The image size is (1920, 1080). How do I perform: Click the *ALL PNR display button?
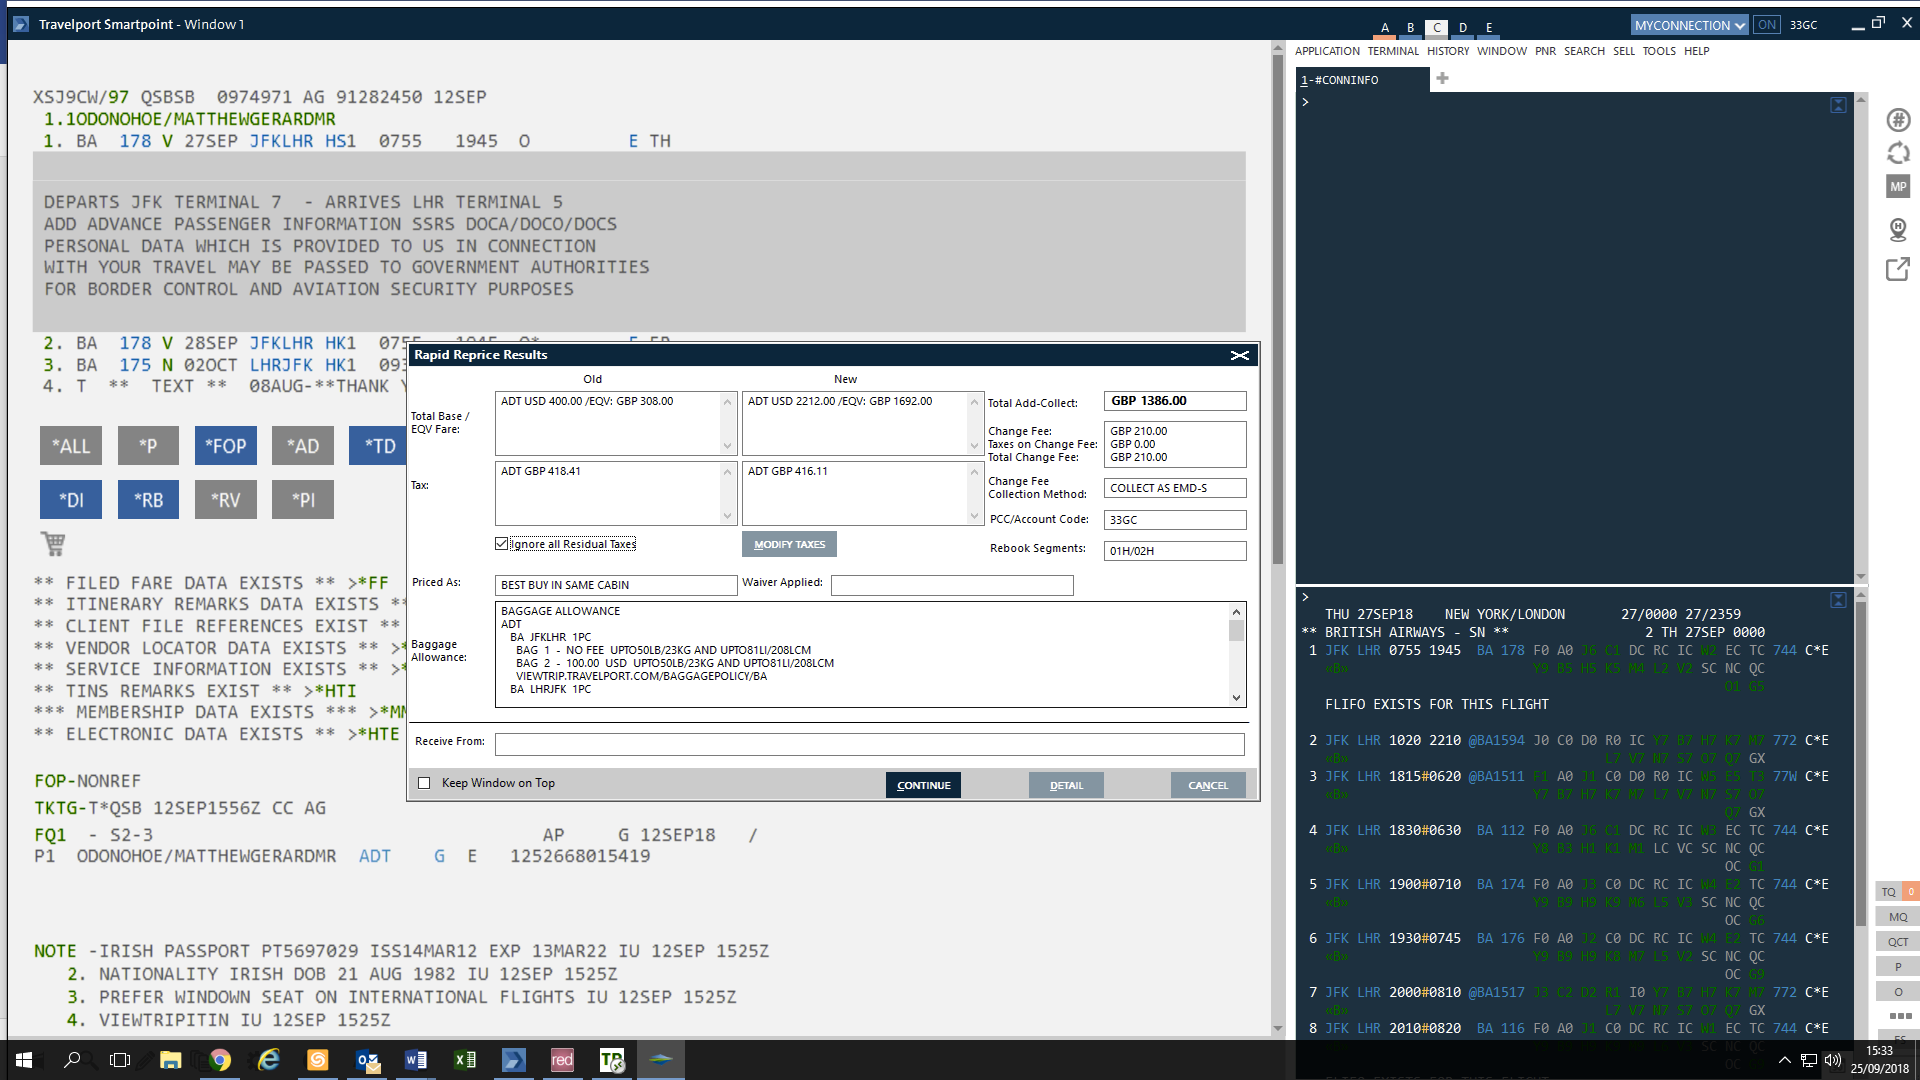coord(71,446)
